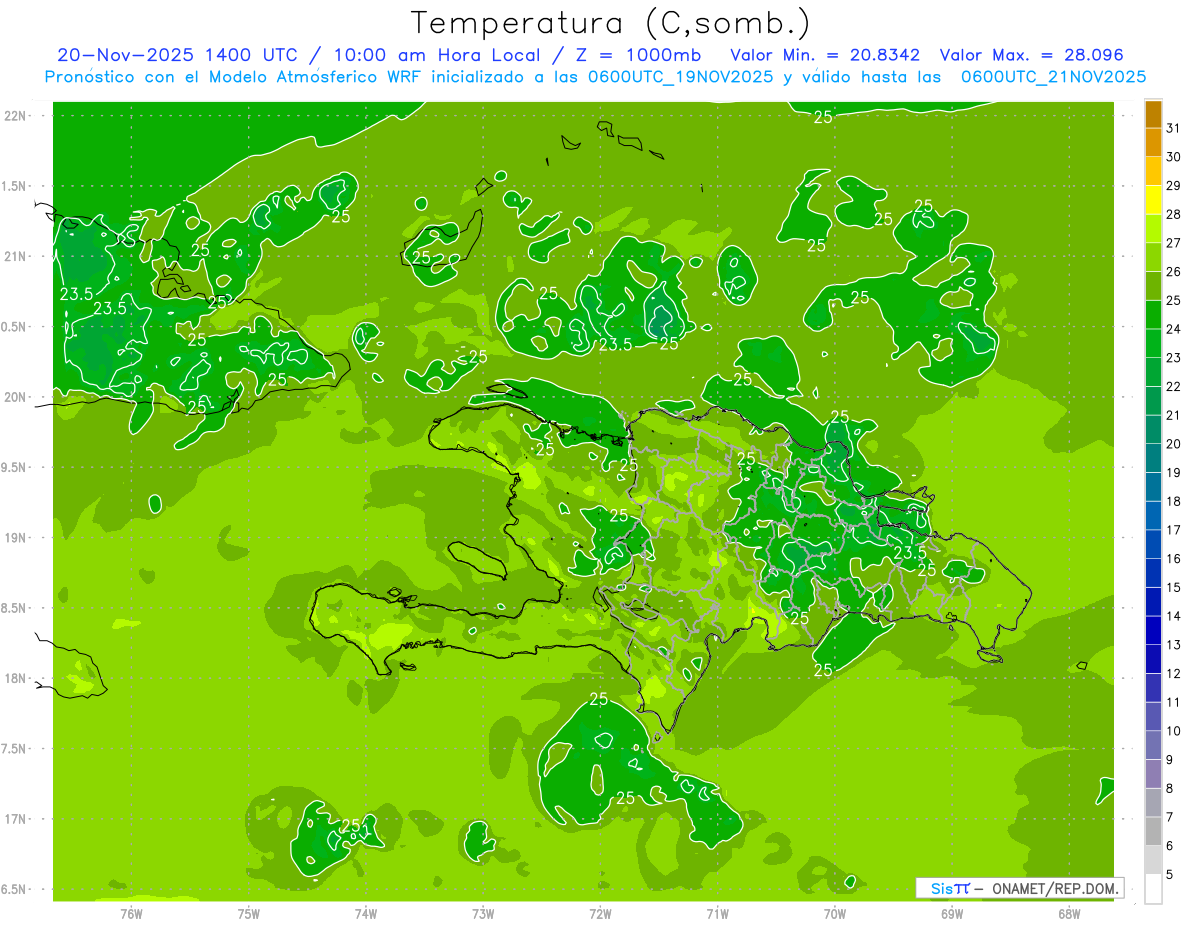Click the '19N' latitude axis label
The height and width of the screenshot is (927, 1200).
point(16,538)
